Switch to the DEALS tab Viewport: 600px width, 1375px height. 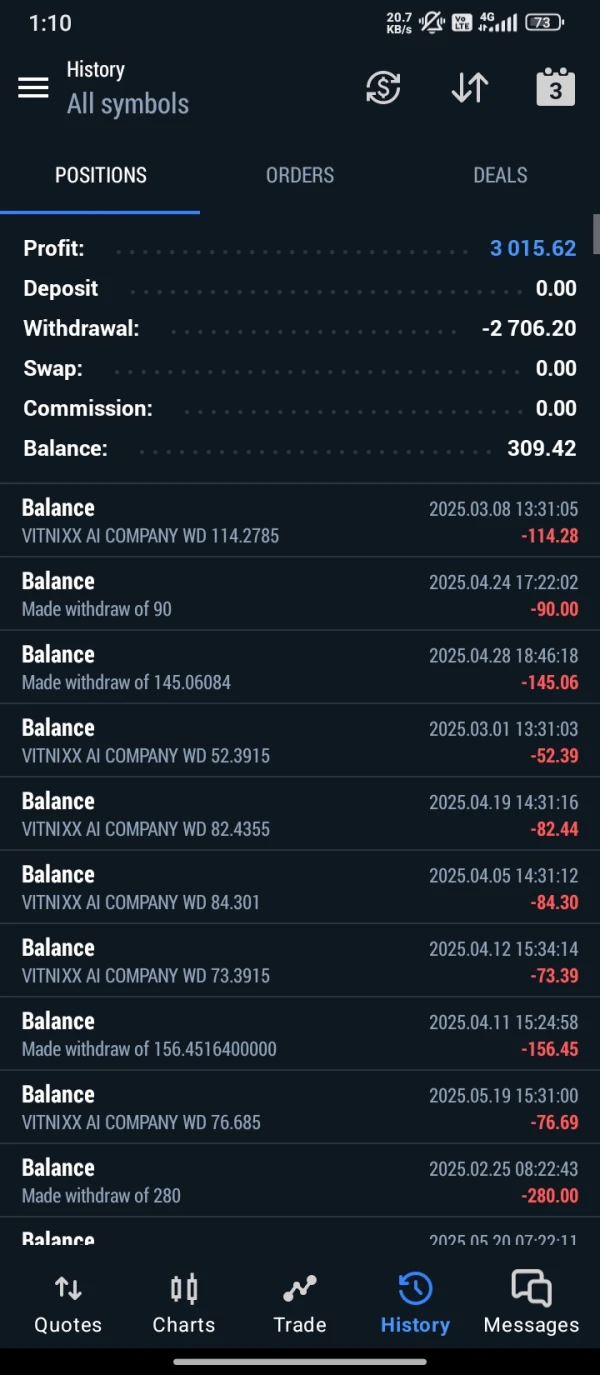click(x=500, y=175)
